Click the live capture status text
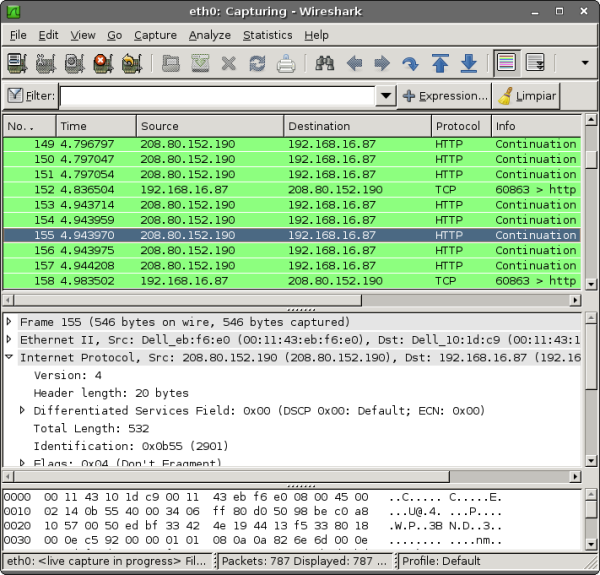 tap(106, 561)
